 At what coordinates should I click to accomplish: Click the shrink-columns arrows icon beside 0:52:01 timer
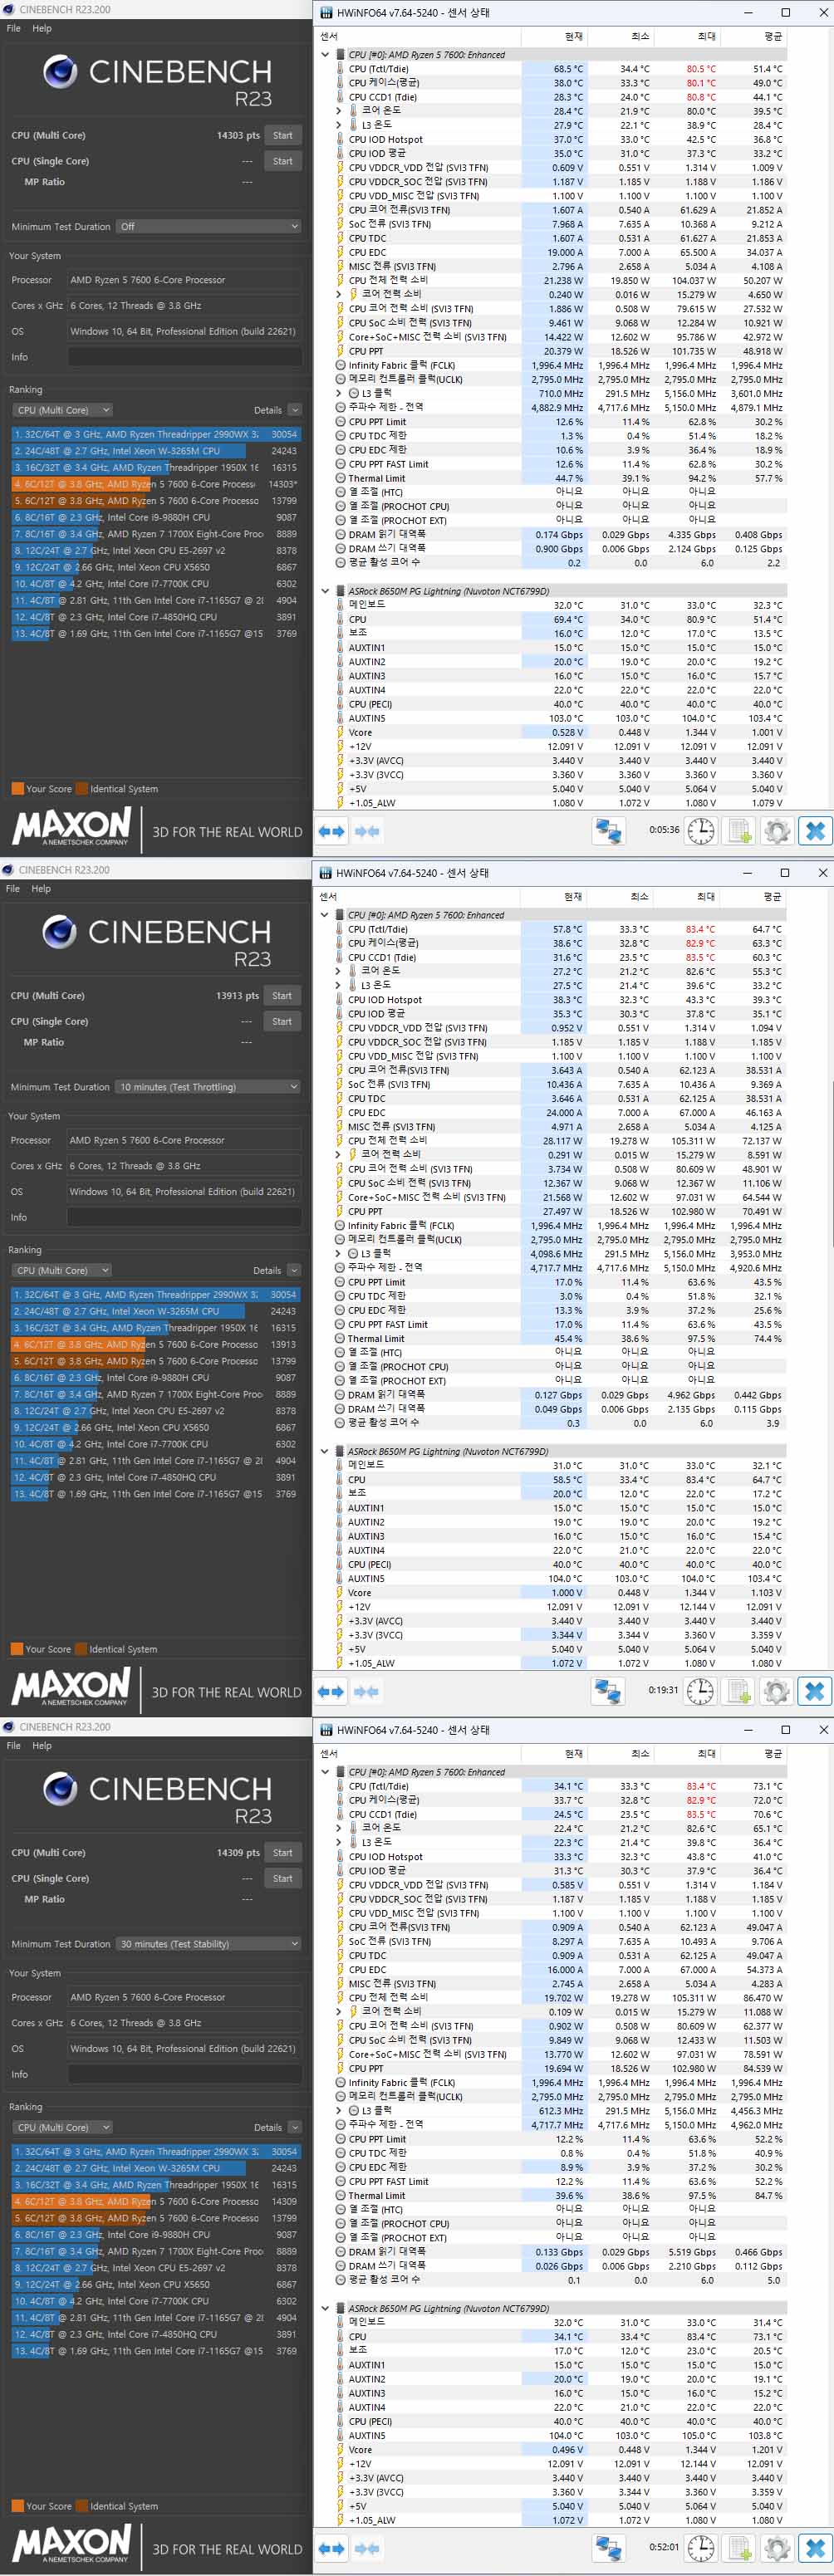[x=367, y=2548]
